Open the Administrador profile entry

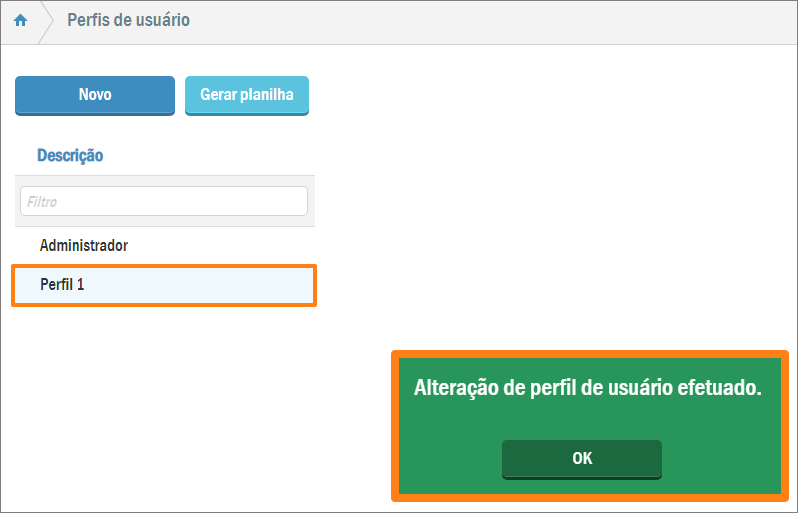84,245
